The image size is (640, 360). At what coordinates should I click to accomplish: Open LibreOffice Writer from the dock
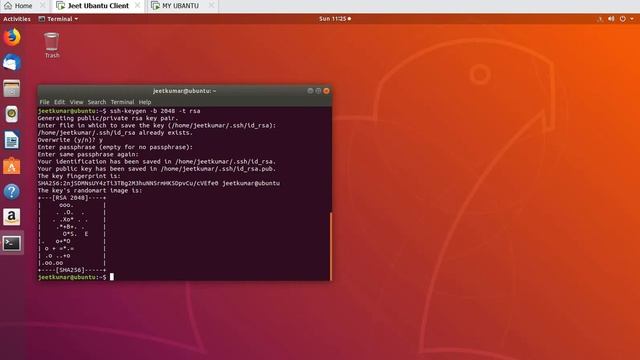[12, 140]
